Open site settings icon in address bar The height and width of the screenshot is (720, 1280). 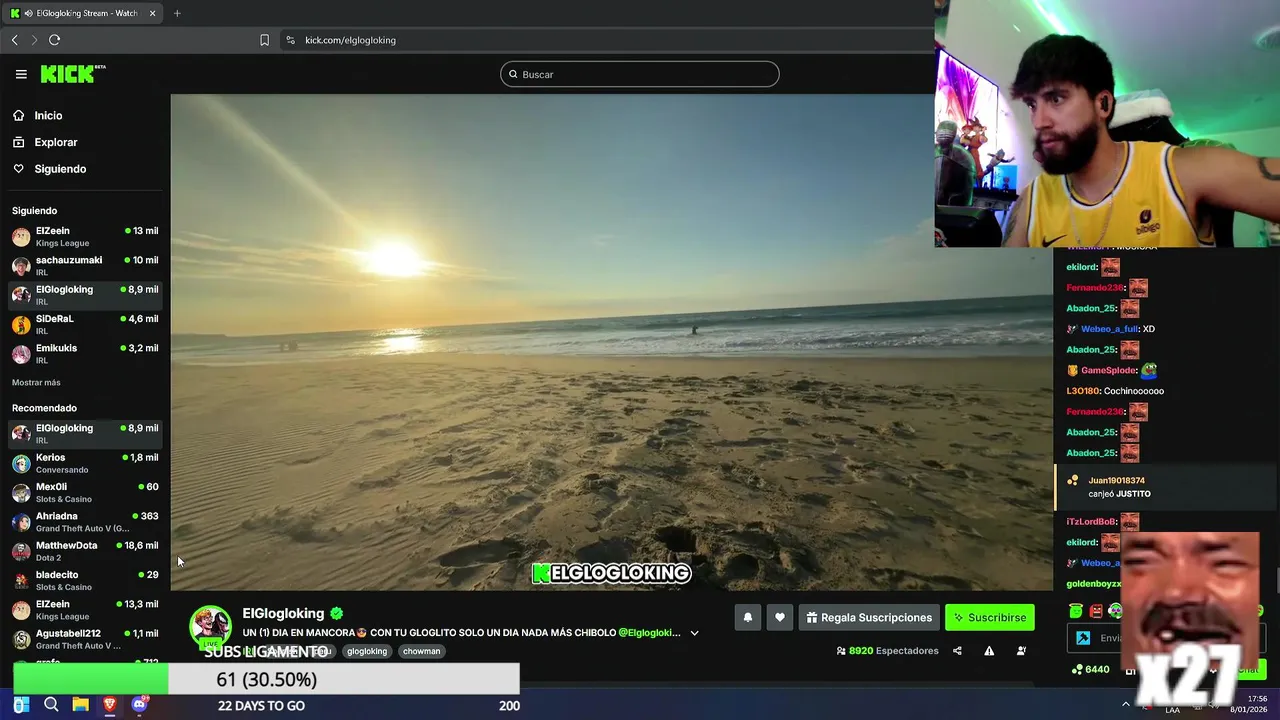pos(290,40)
